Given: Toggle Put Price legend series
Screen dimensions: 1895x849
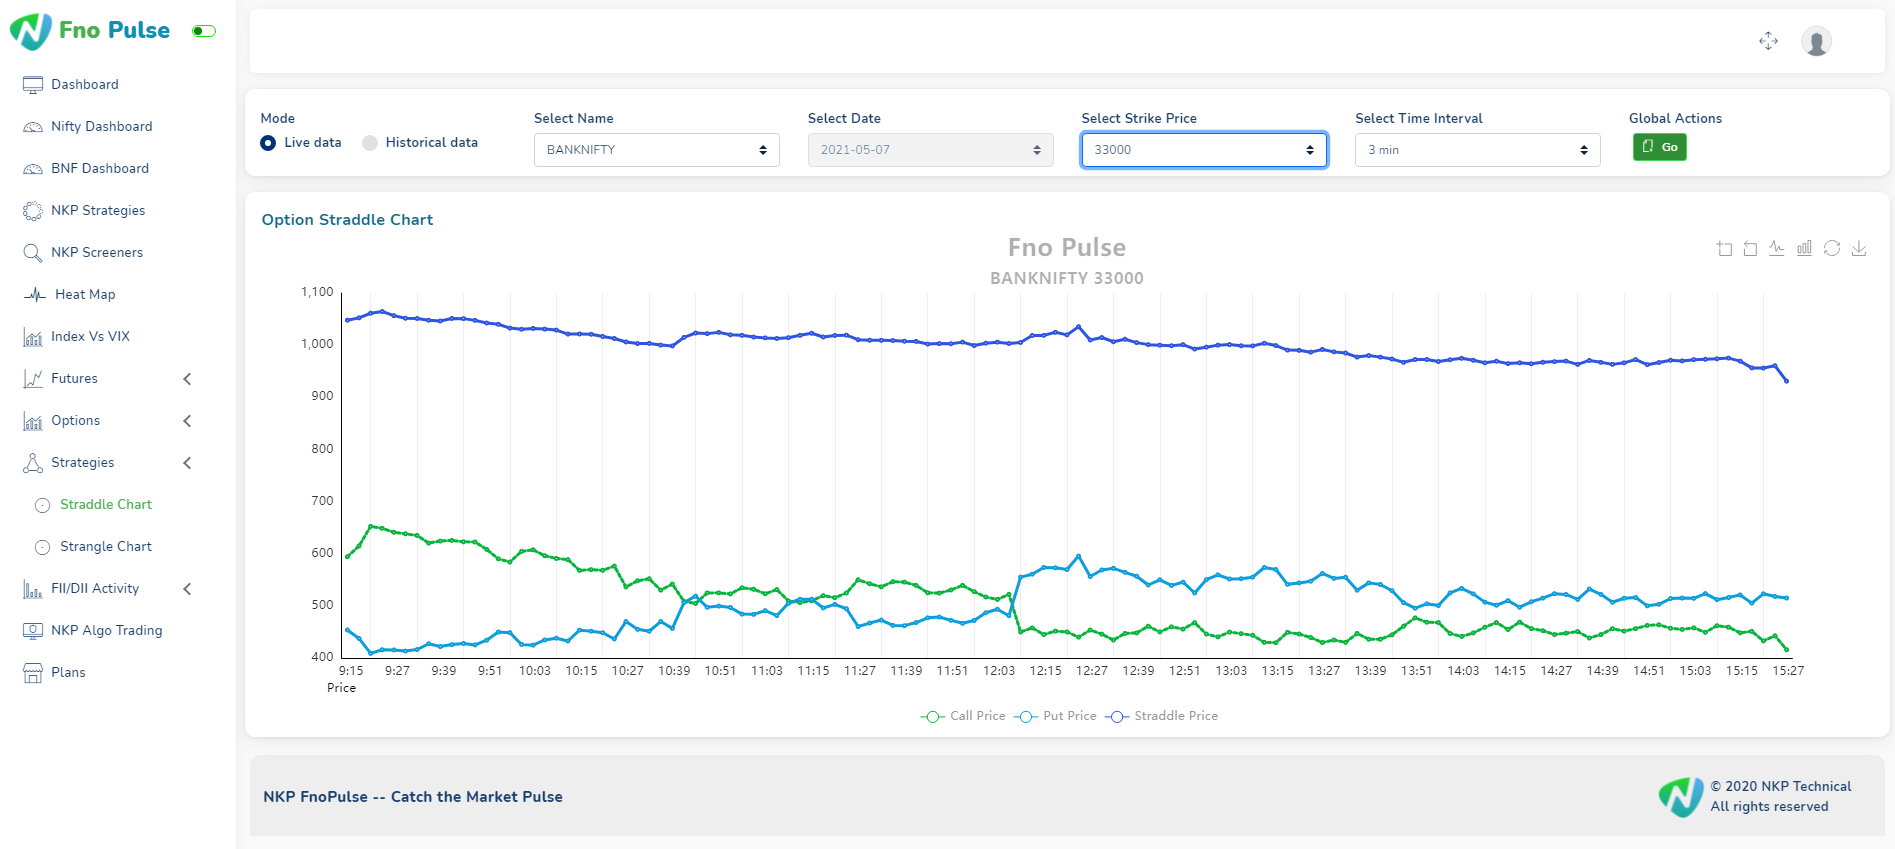Looking at the screenshot, I should coord(1055,716).
